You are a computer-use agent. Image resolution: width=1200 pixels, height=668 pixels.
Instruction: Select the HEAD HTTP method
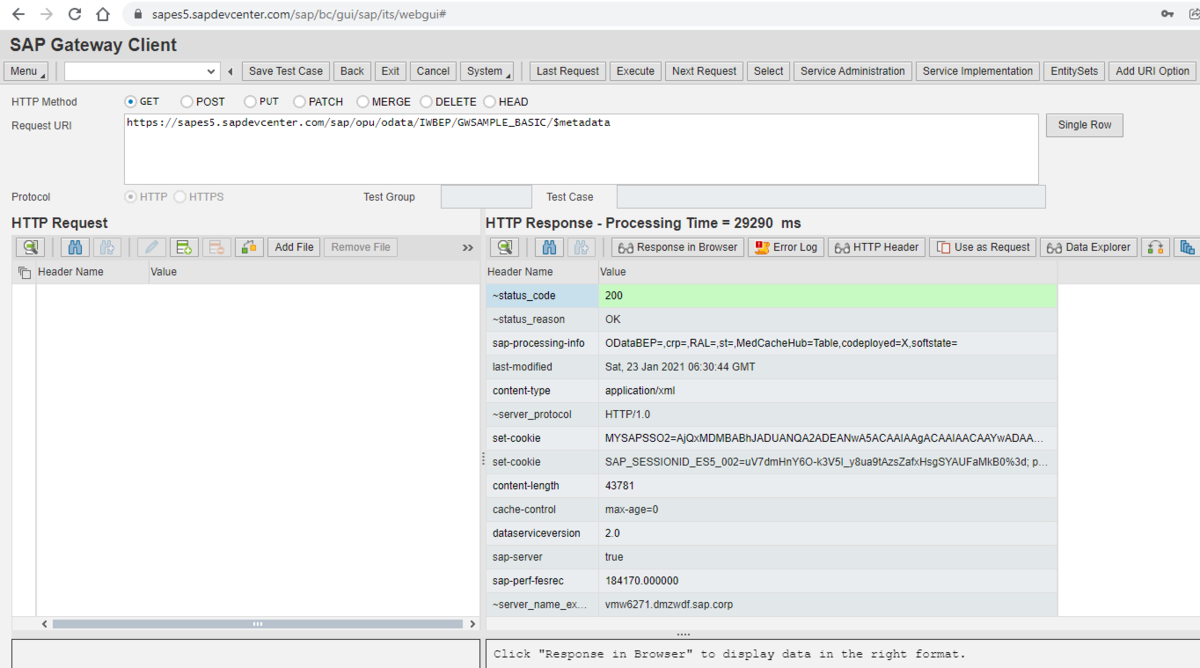[489, 102]
